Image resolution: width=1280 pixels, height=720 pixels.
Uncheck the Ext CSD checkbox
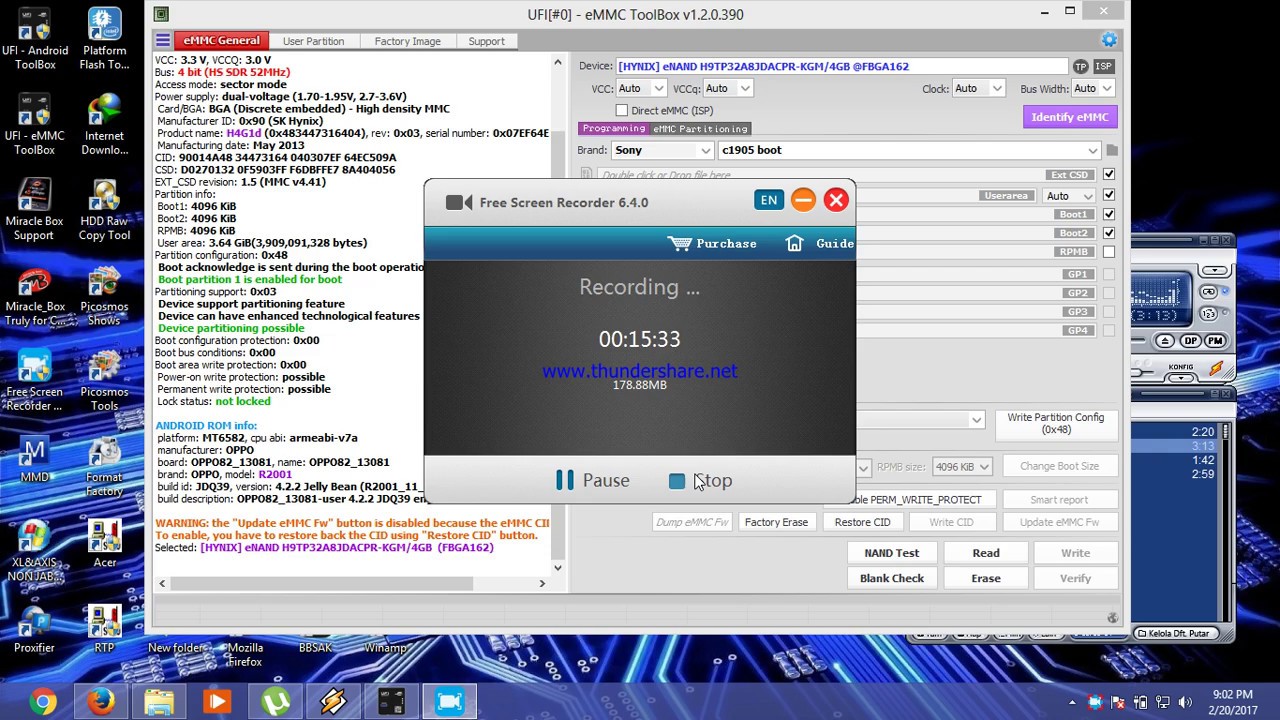coord(1108,175)
